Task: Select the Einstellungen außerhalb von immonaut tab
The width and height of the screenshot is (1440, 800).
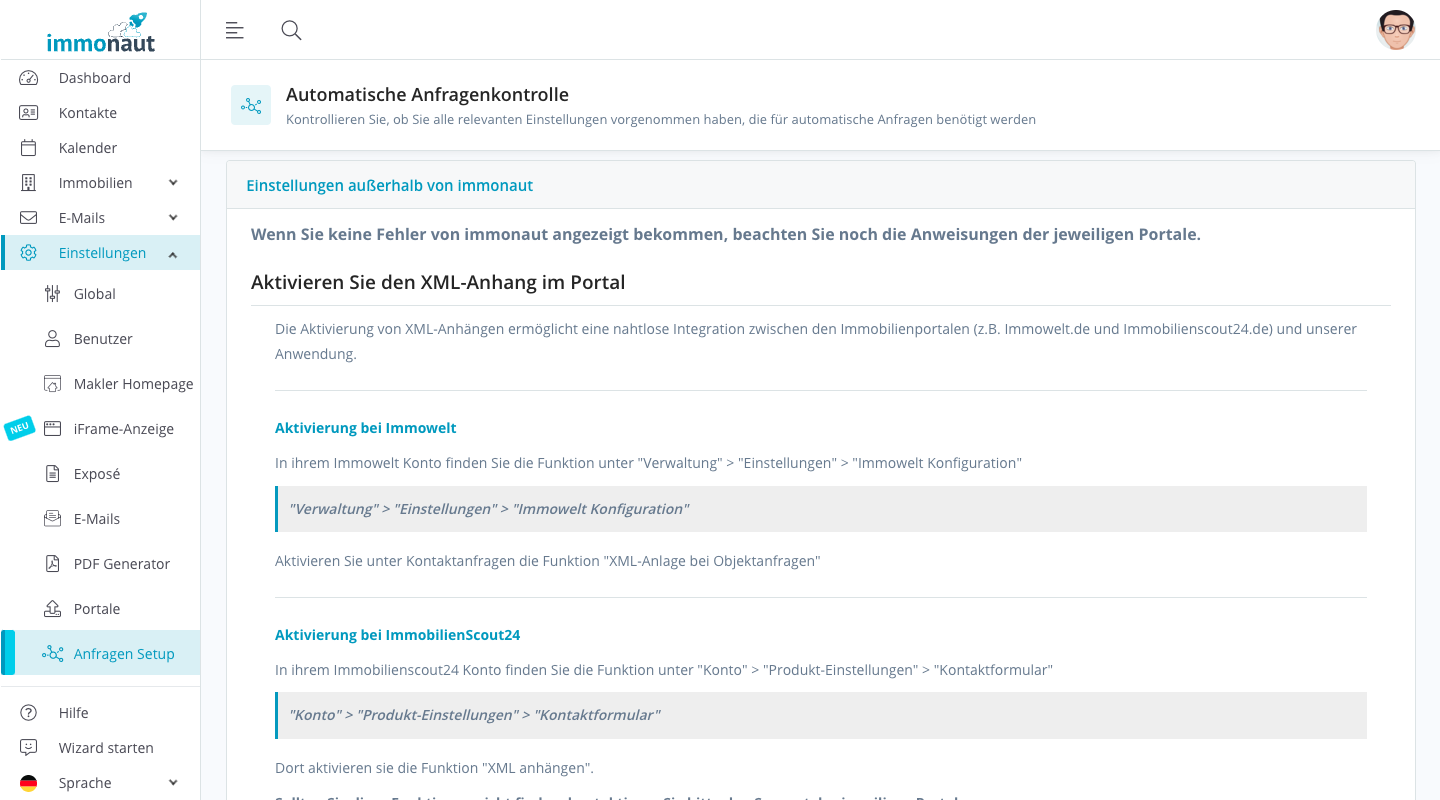Action: pos(389,186)
